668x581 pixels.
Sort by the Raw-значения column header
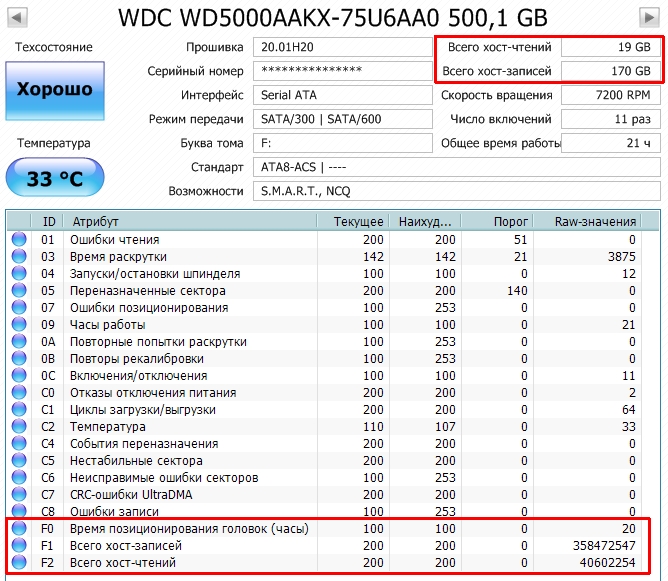tap(587, 221)
